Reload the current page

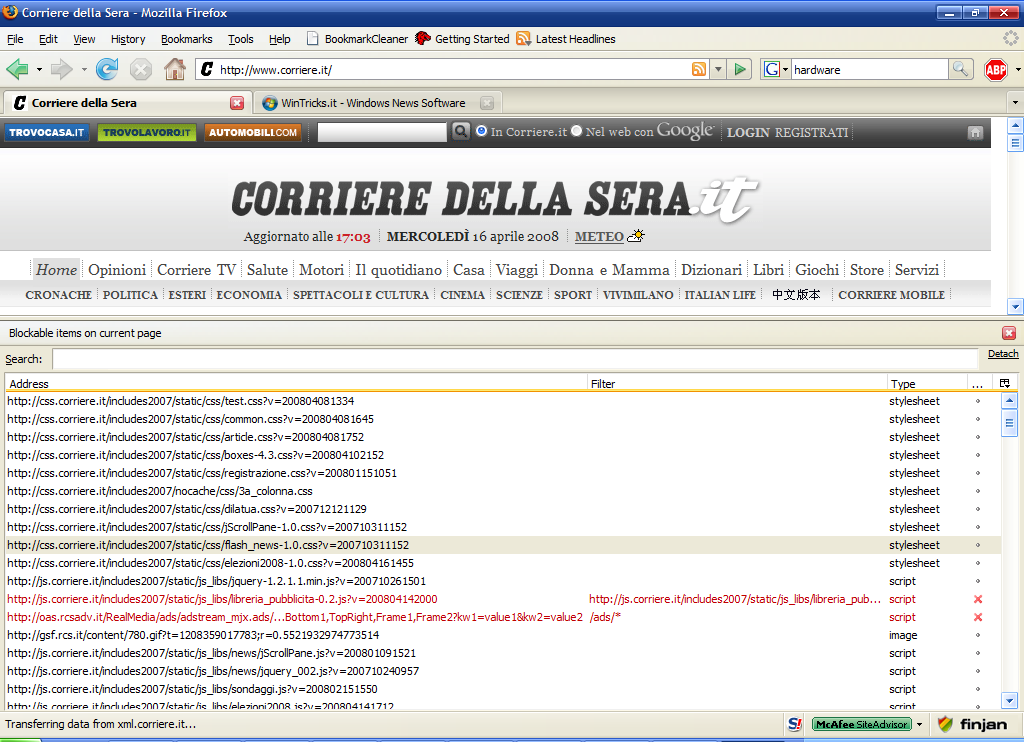(x=107, y=69)
